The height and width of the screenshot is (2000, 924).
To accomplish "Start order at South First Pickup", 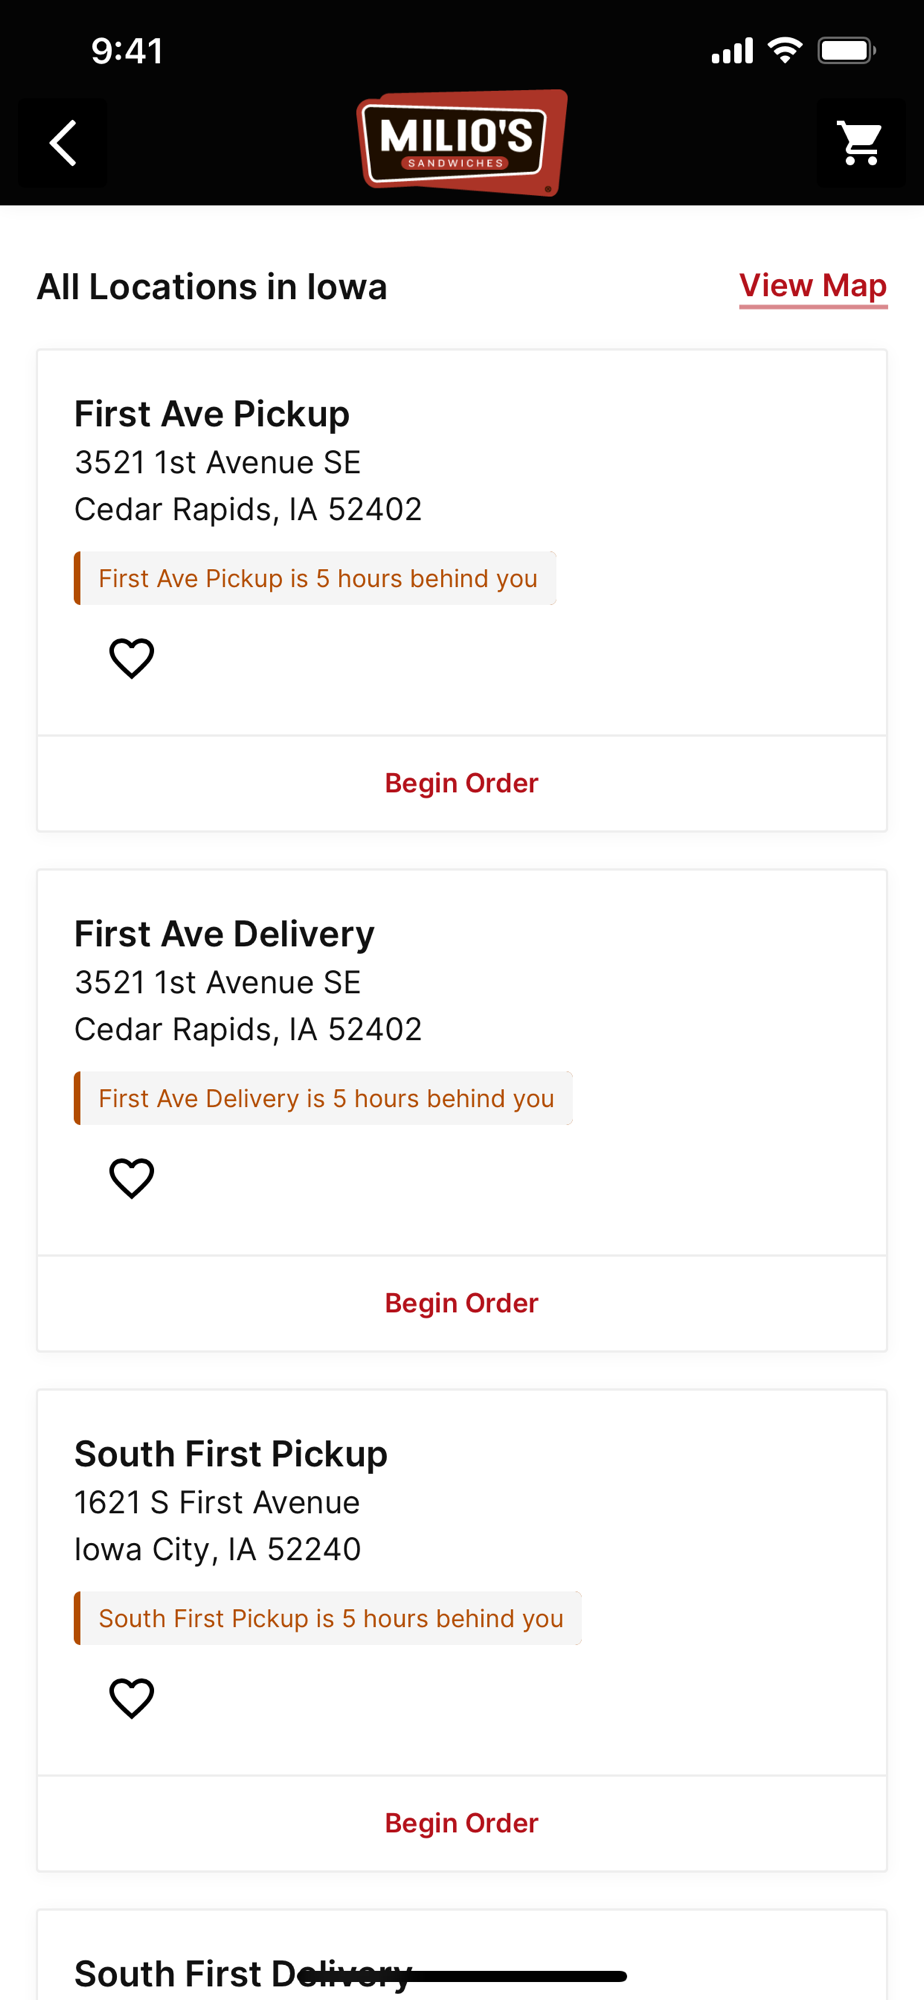I will point(461,1823).
